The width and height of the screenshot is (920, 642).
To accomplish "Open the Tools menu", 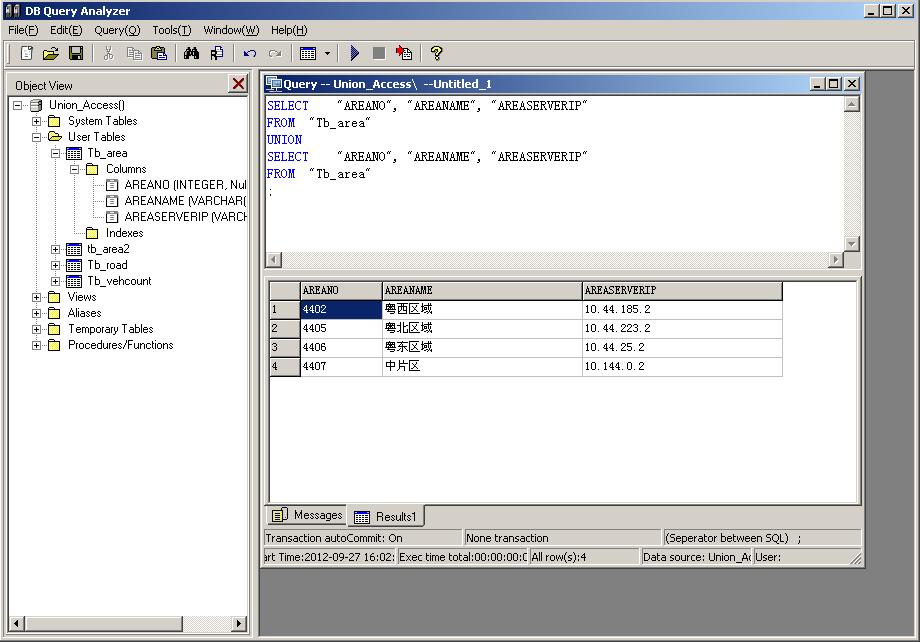I will (171, 30).
